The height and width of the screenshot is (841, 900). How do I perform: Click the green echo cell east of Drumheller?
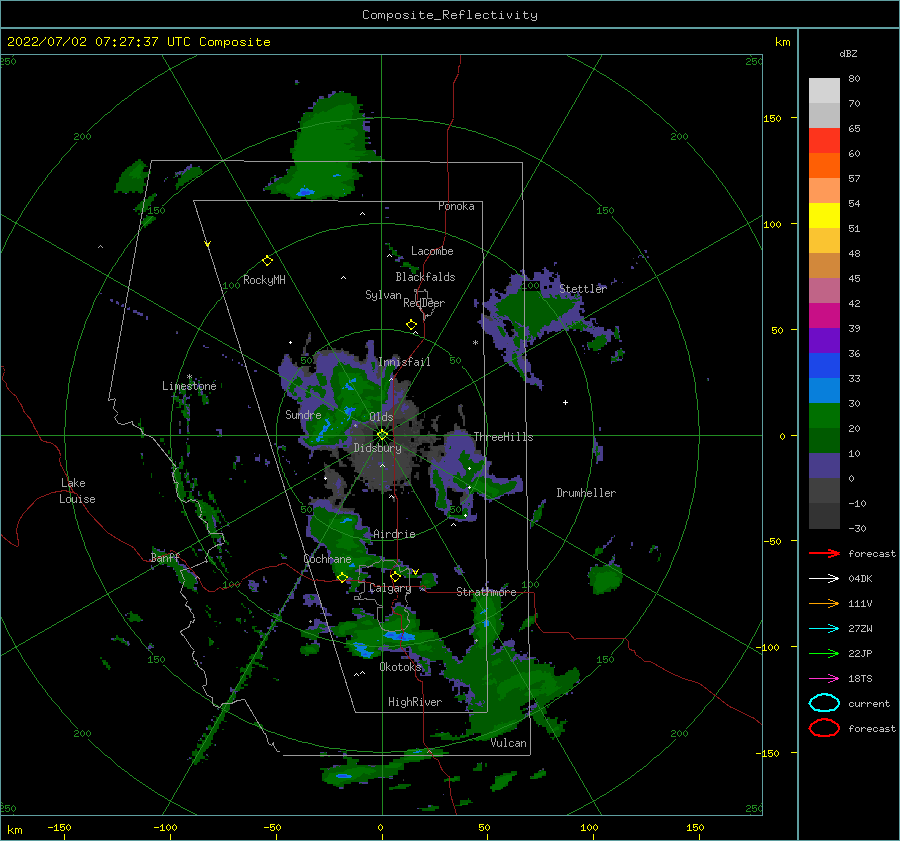coord(605,577)
